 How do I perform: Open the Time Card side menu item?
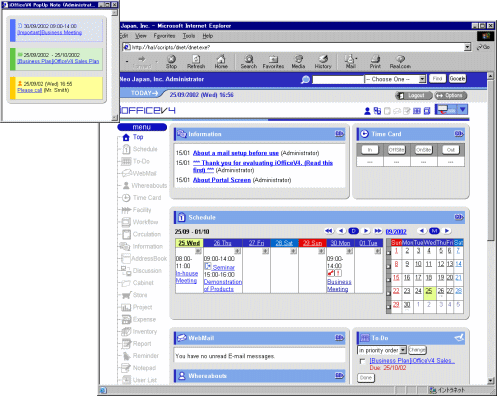tap(141, 198)
